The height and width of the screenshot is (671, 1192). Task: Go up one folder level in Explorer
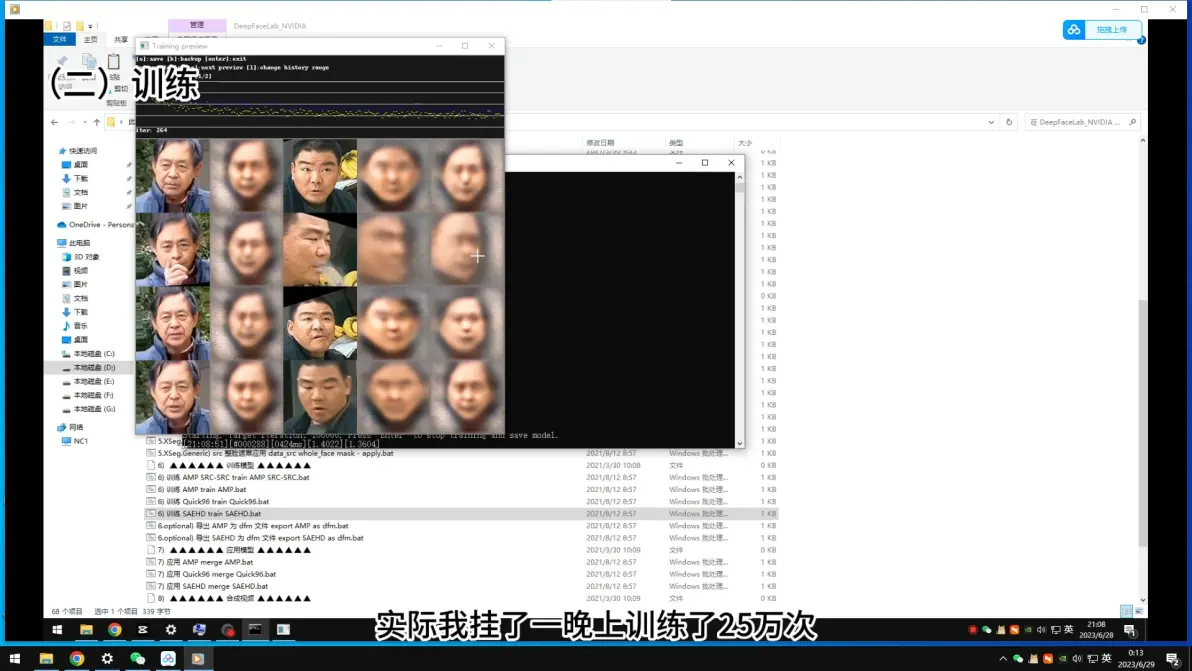[97, 122]
